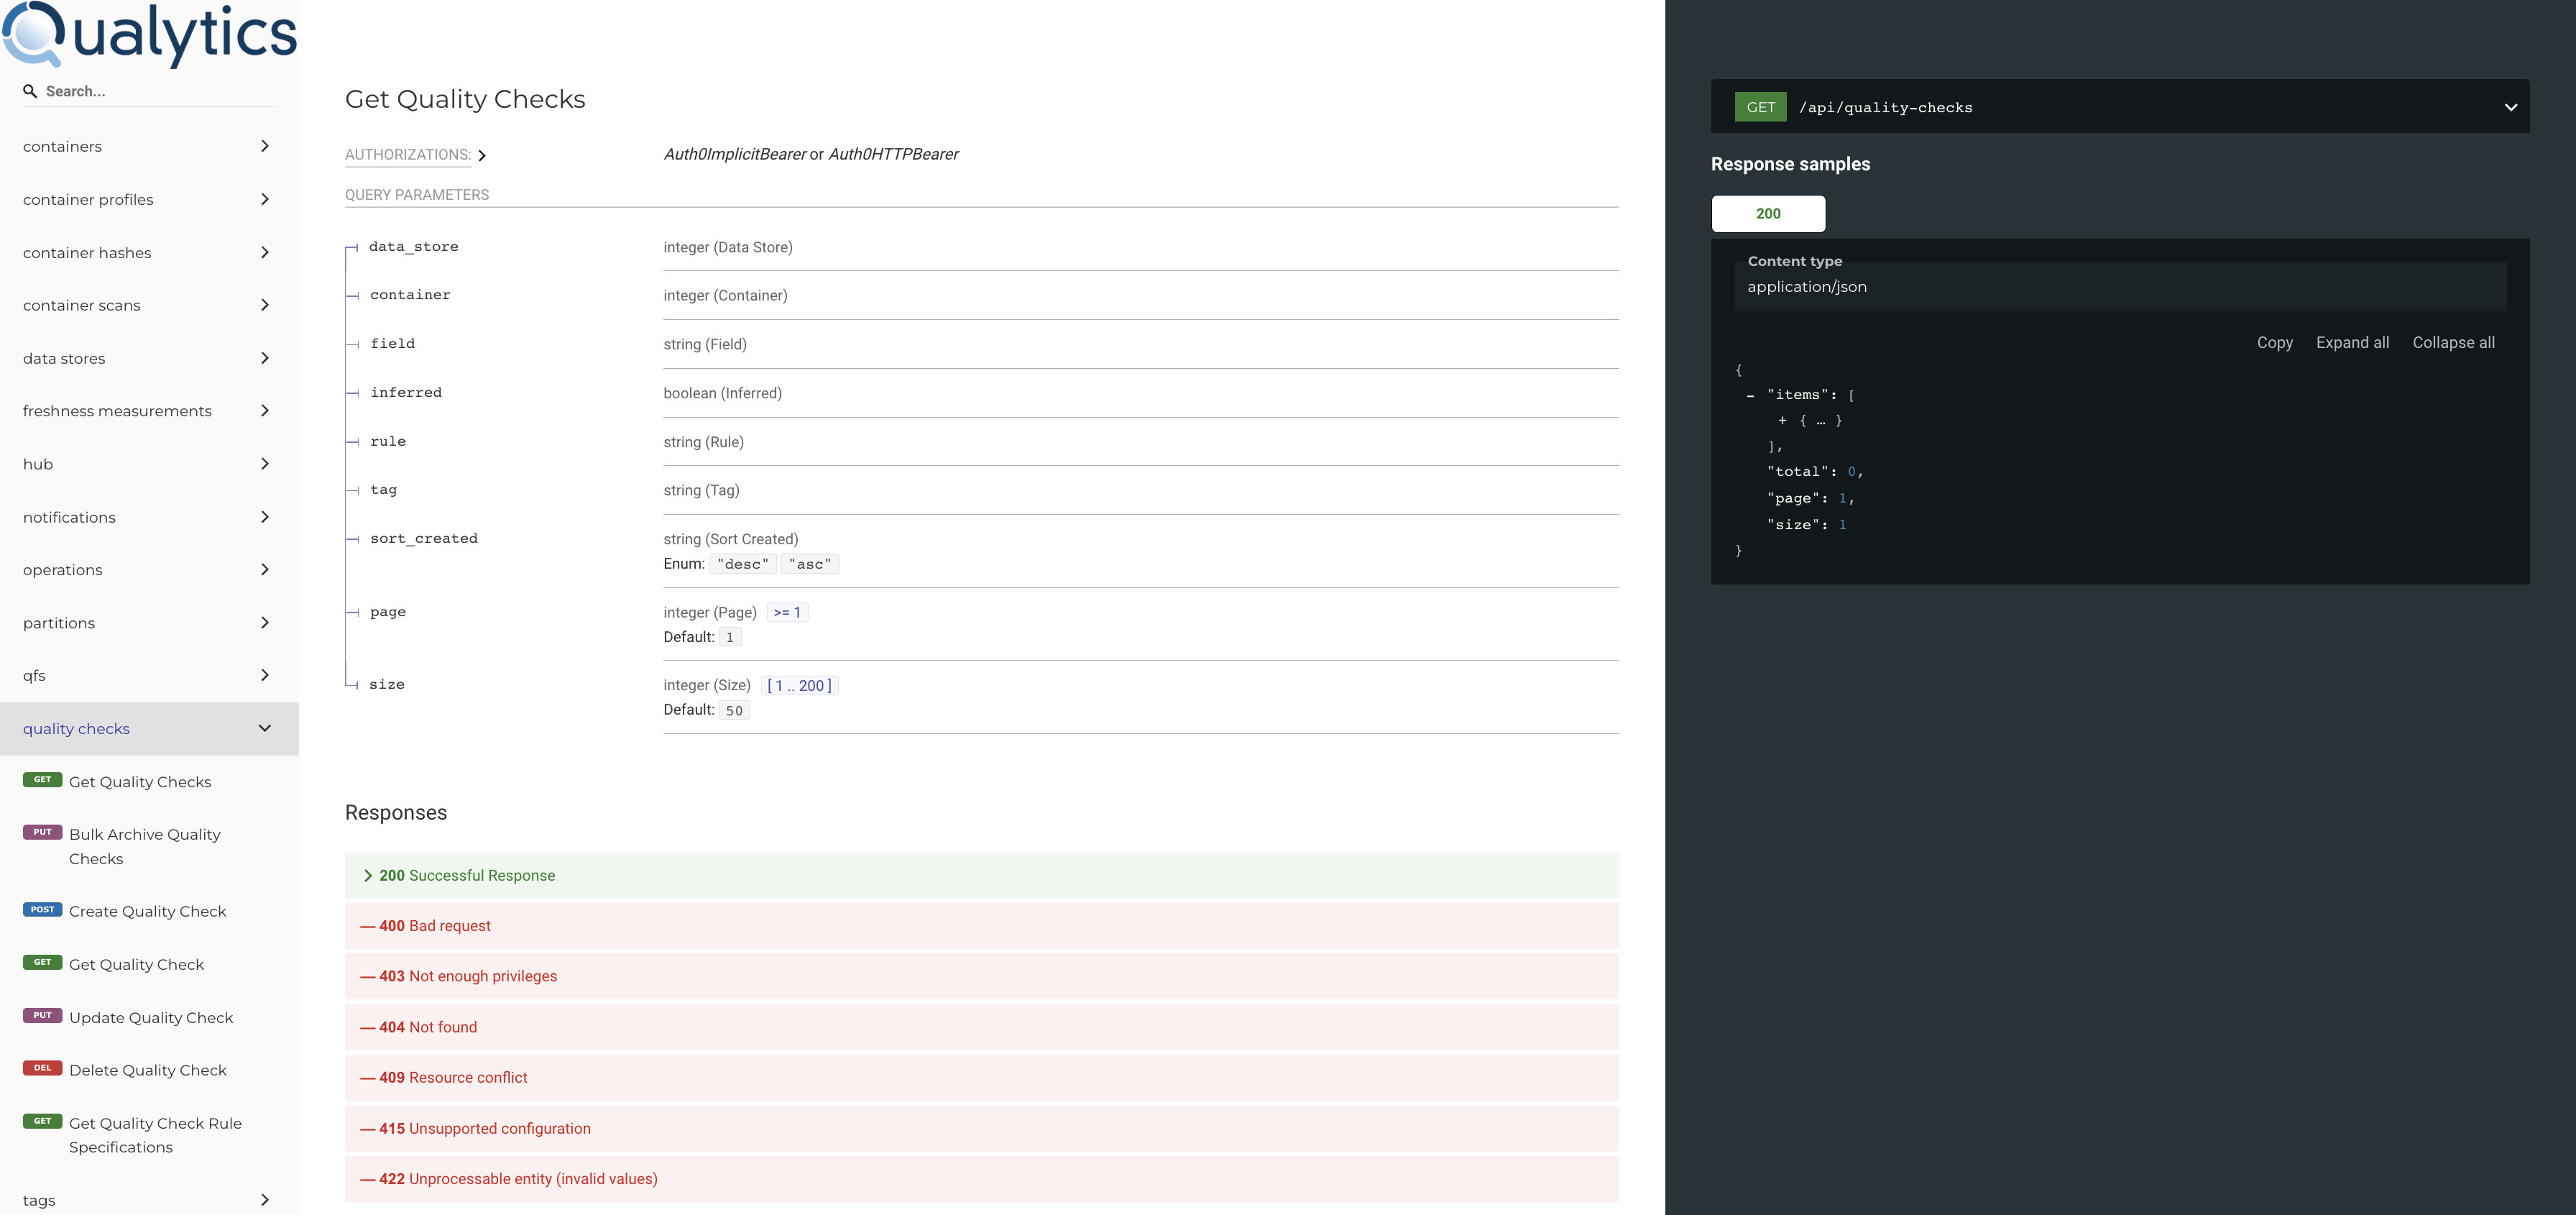Image resolution: width=2576 pixels, height=1215 pixels.
Task: Collapse the quality checks sidebar section
Action: pos(264,728)
